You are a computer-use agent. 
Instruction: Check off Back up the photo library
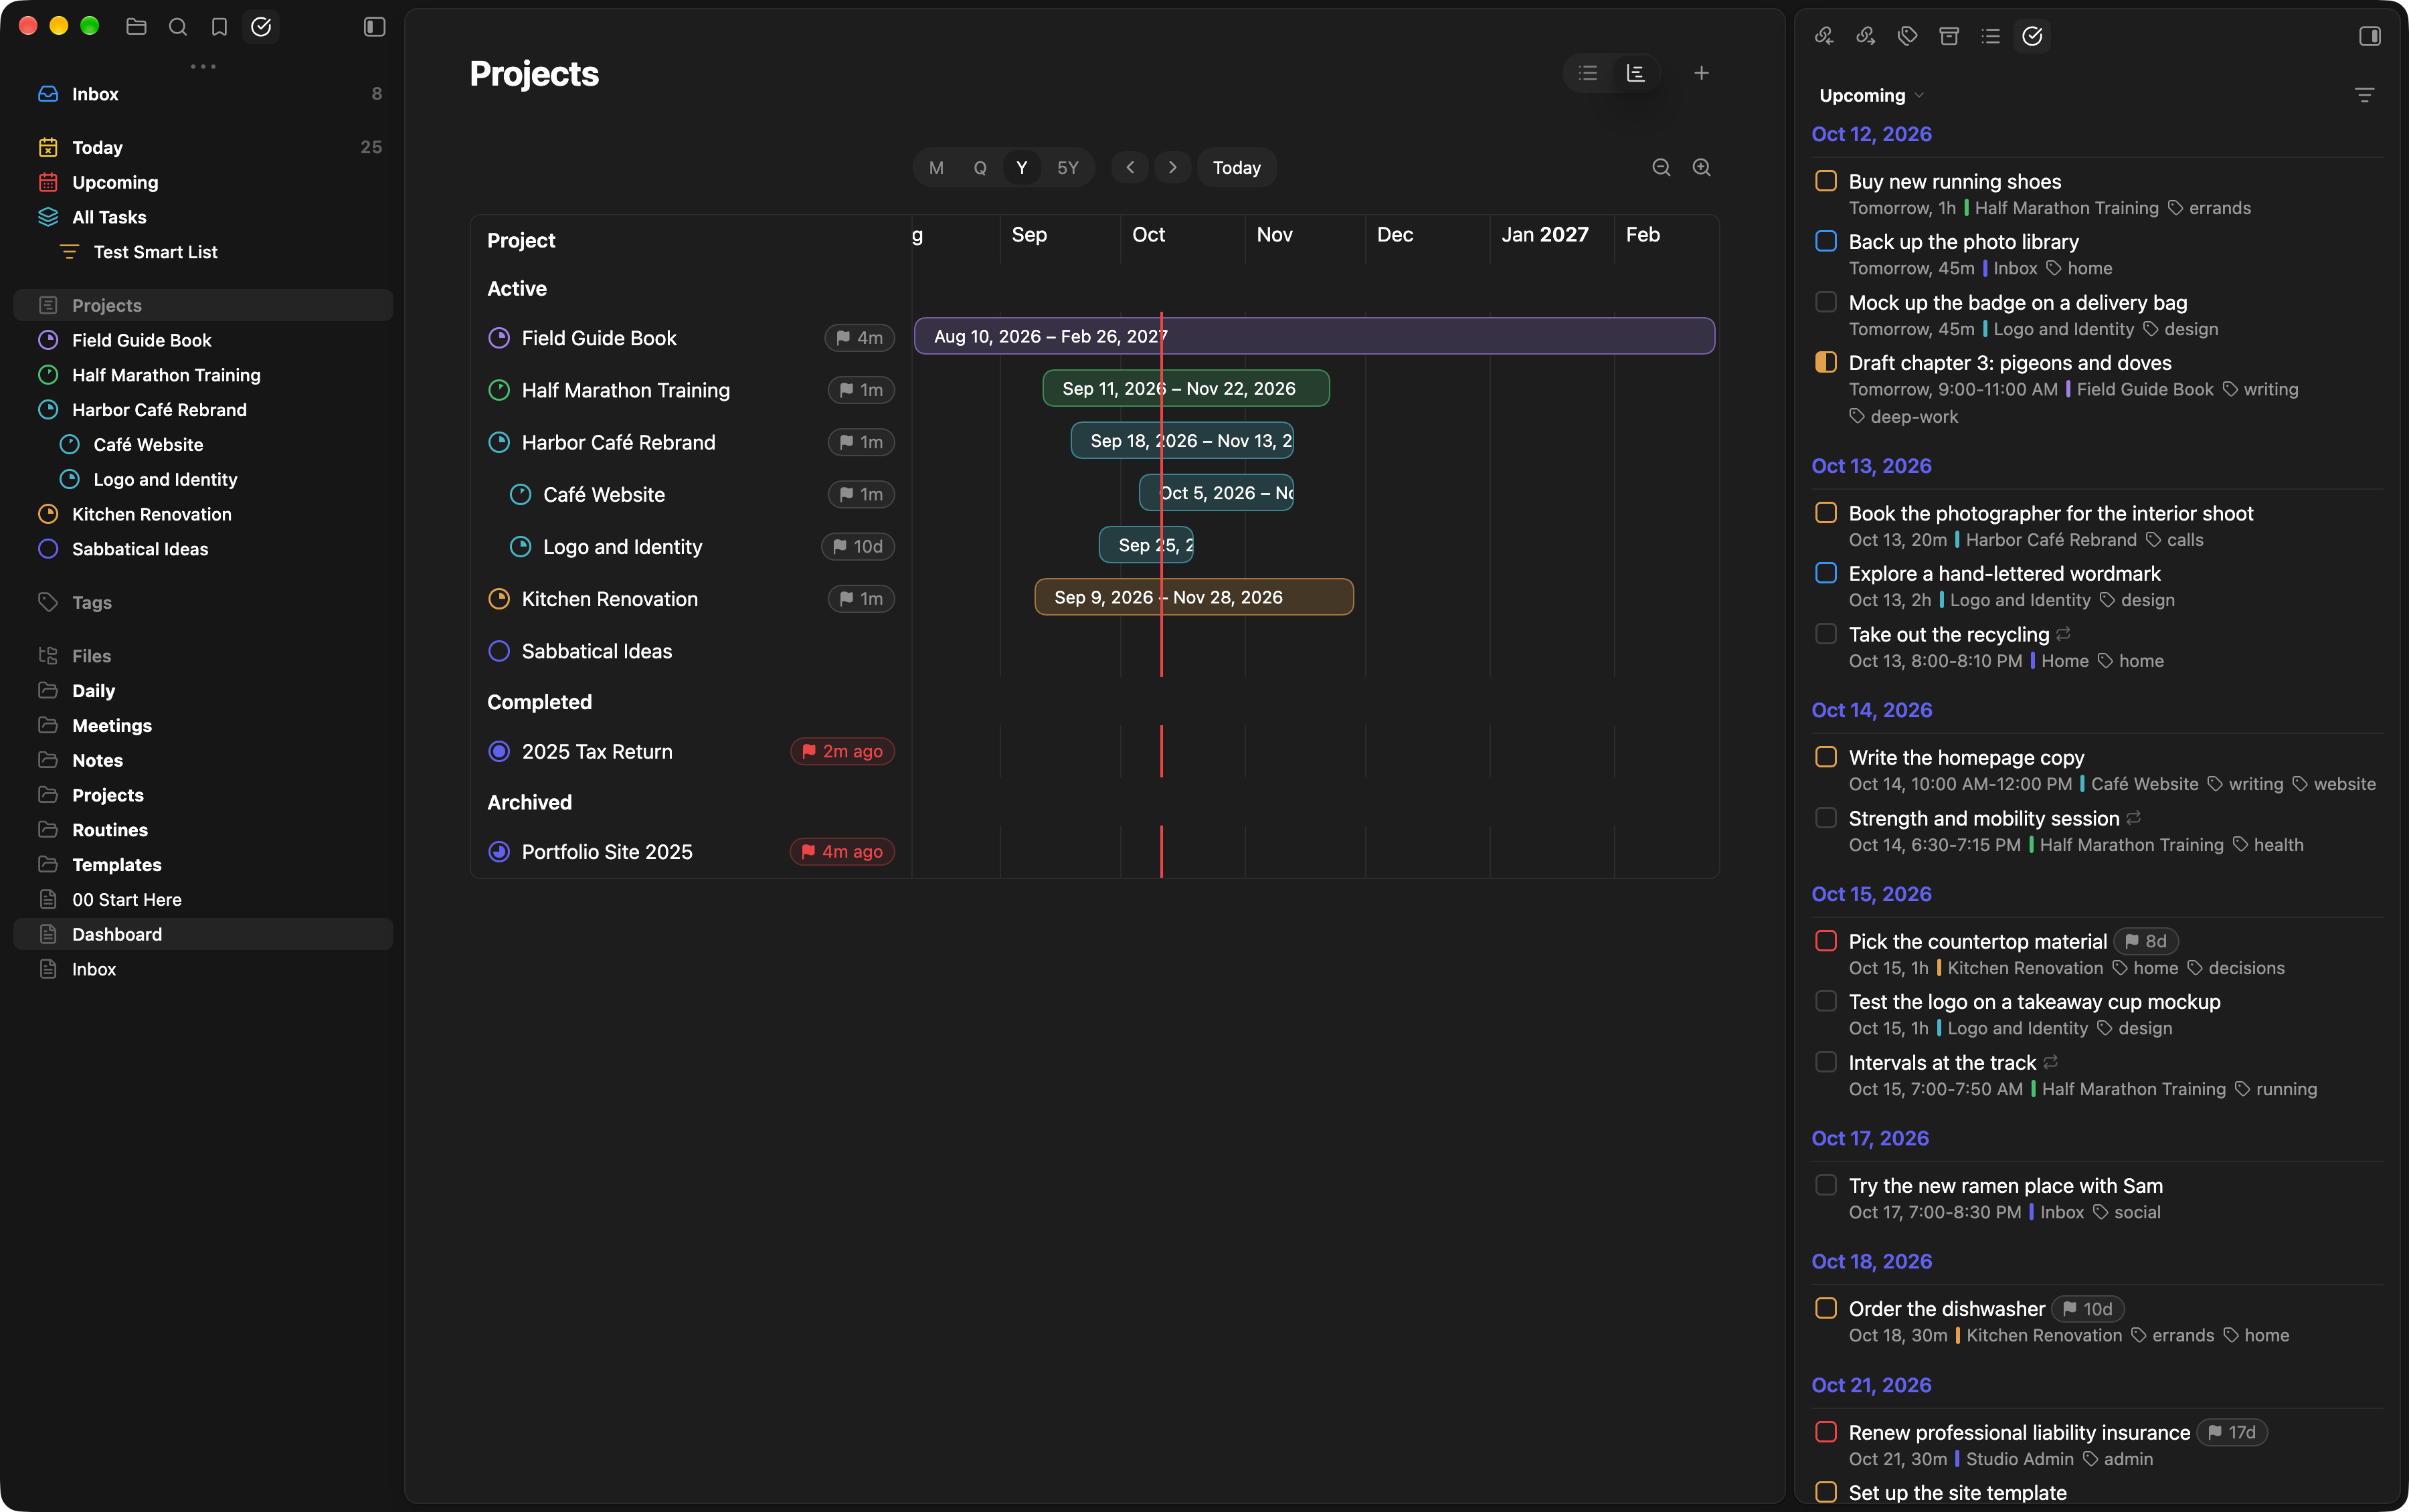(1826, 241)
